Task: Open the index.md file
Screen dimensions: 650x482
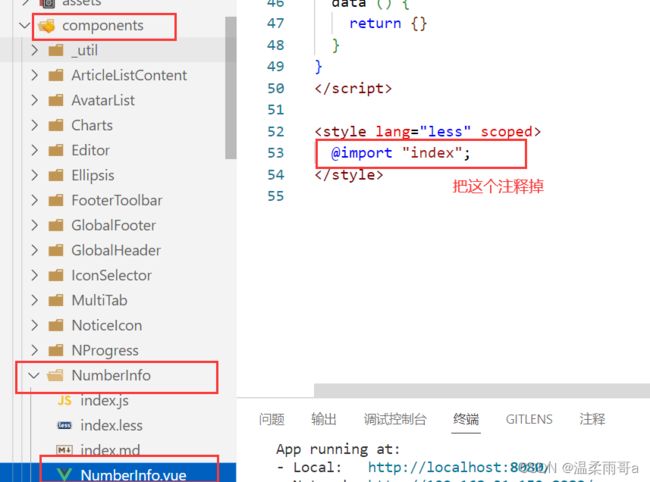Action: coord(110,450)
